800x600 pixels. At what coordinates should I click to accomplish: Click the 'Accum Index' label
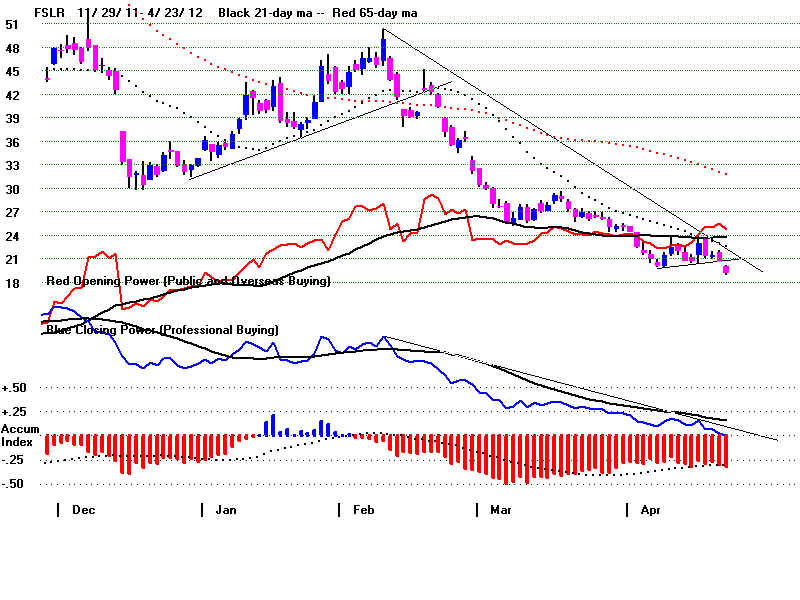[x=20, y=435]
